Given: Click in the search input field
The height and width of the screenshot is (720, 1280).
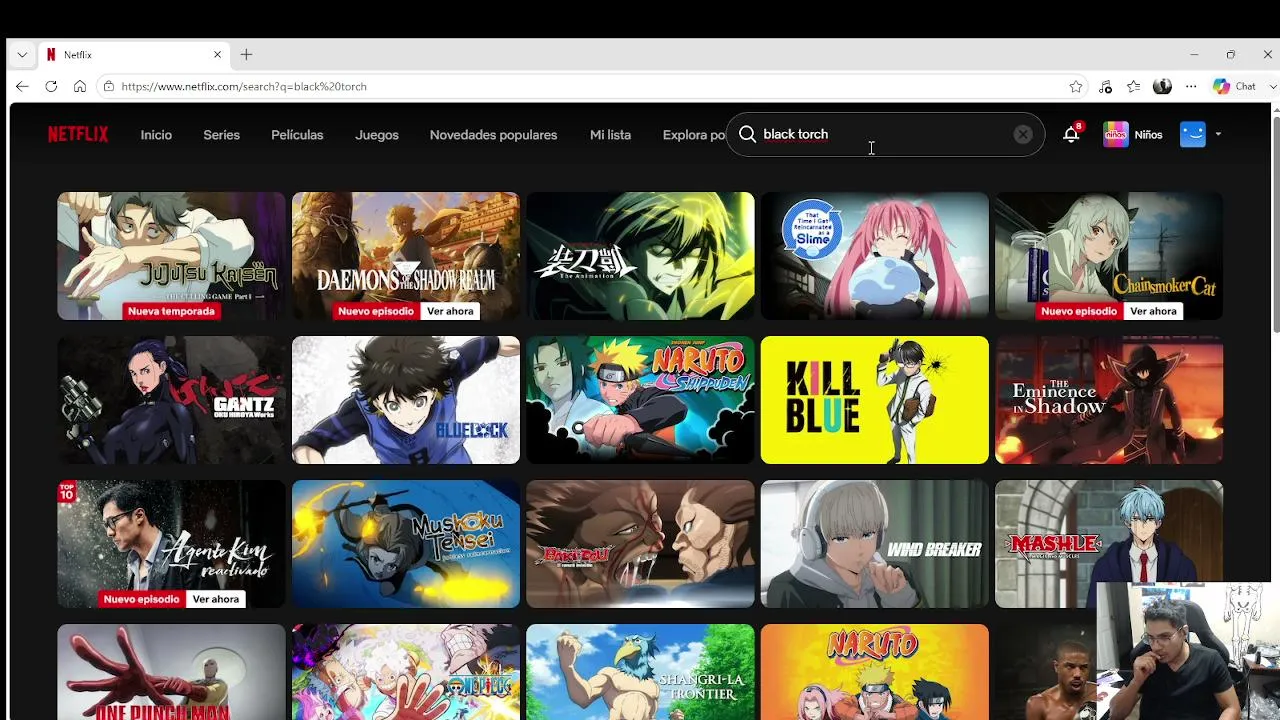Looking at the screenshot, I should [x=884, y=134].
